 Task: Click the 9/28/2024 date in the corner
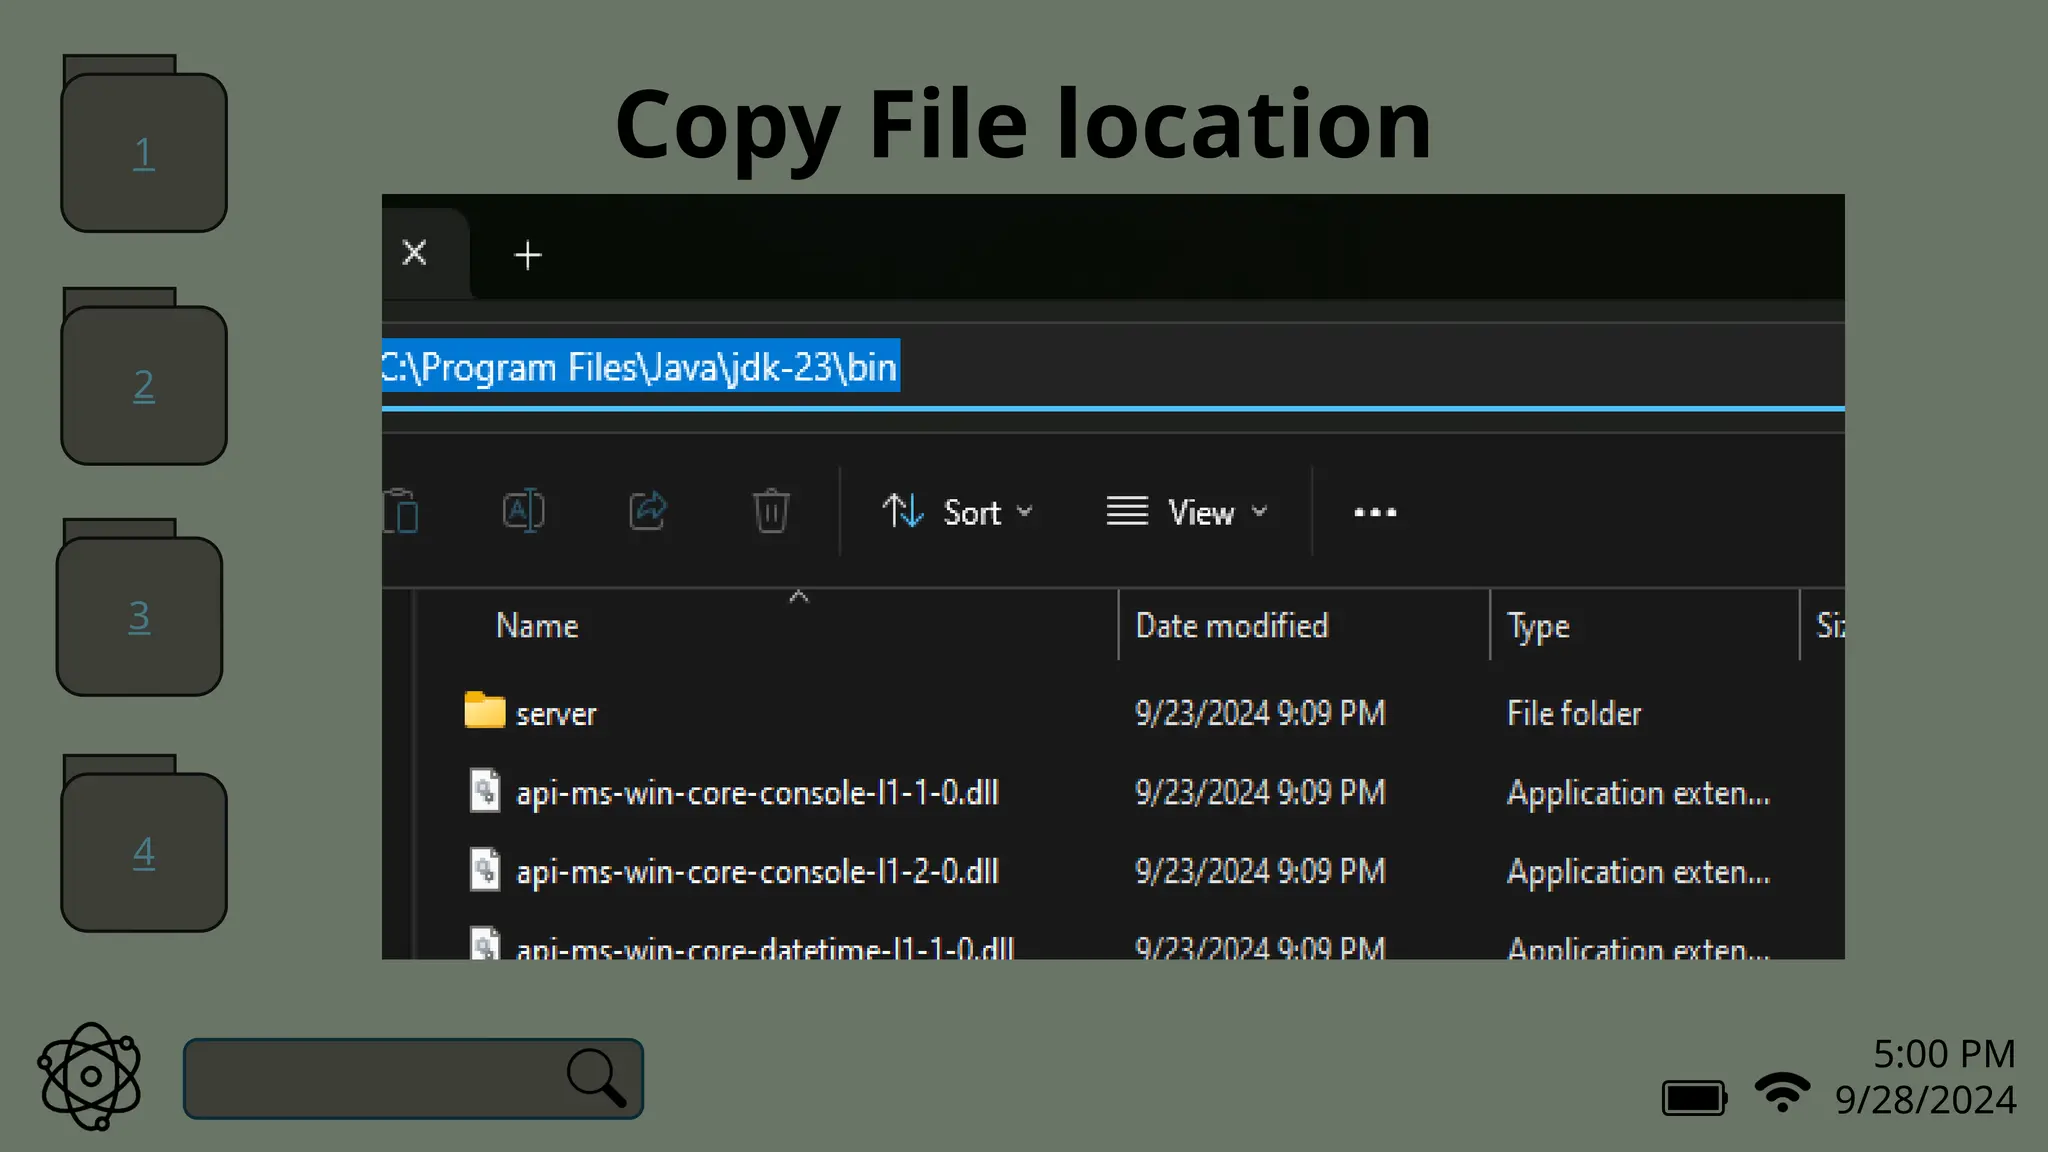(x=1925, y=1099)
